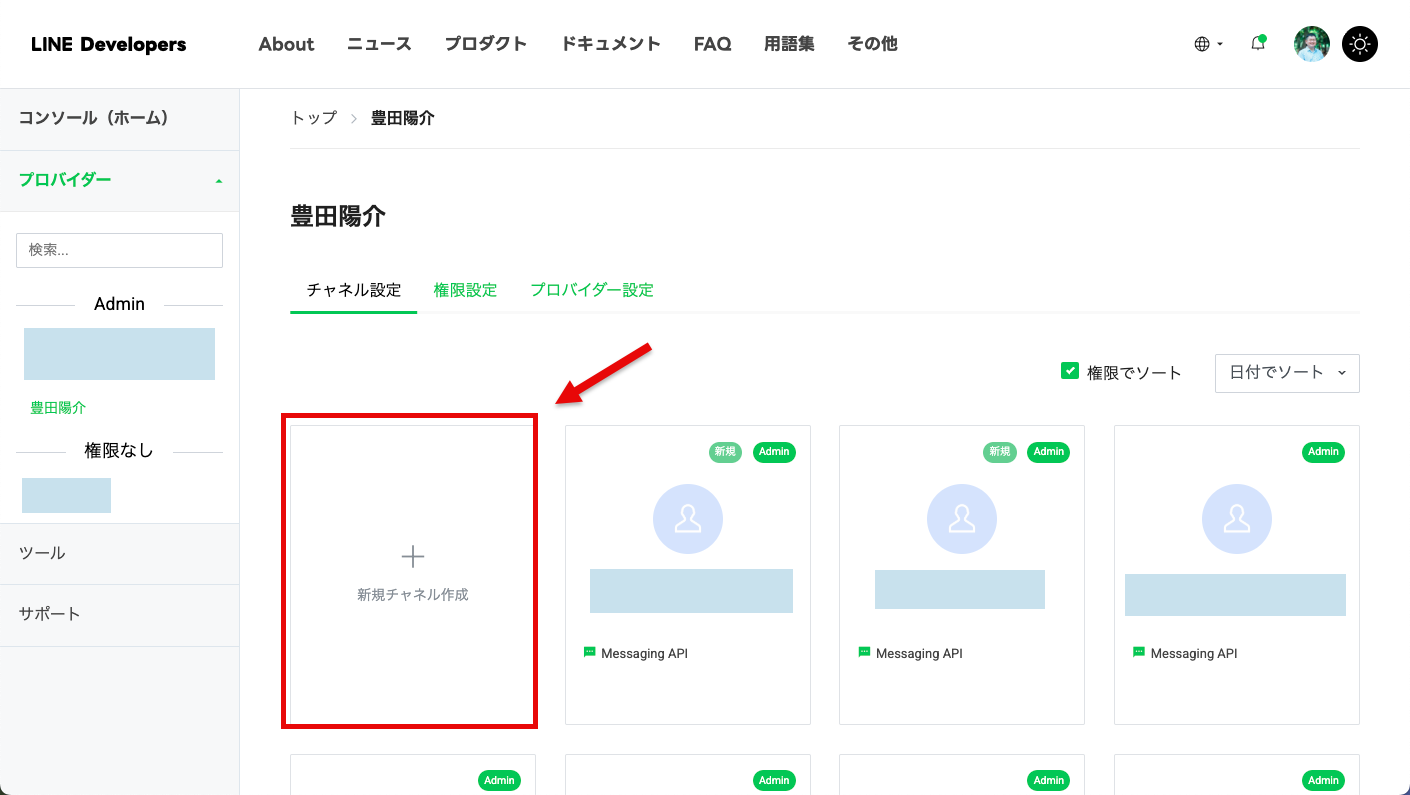
Task: Open the ドキュメント menu item
Action: (x=610, y=44)
